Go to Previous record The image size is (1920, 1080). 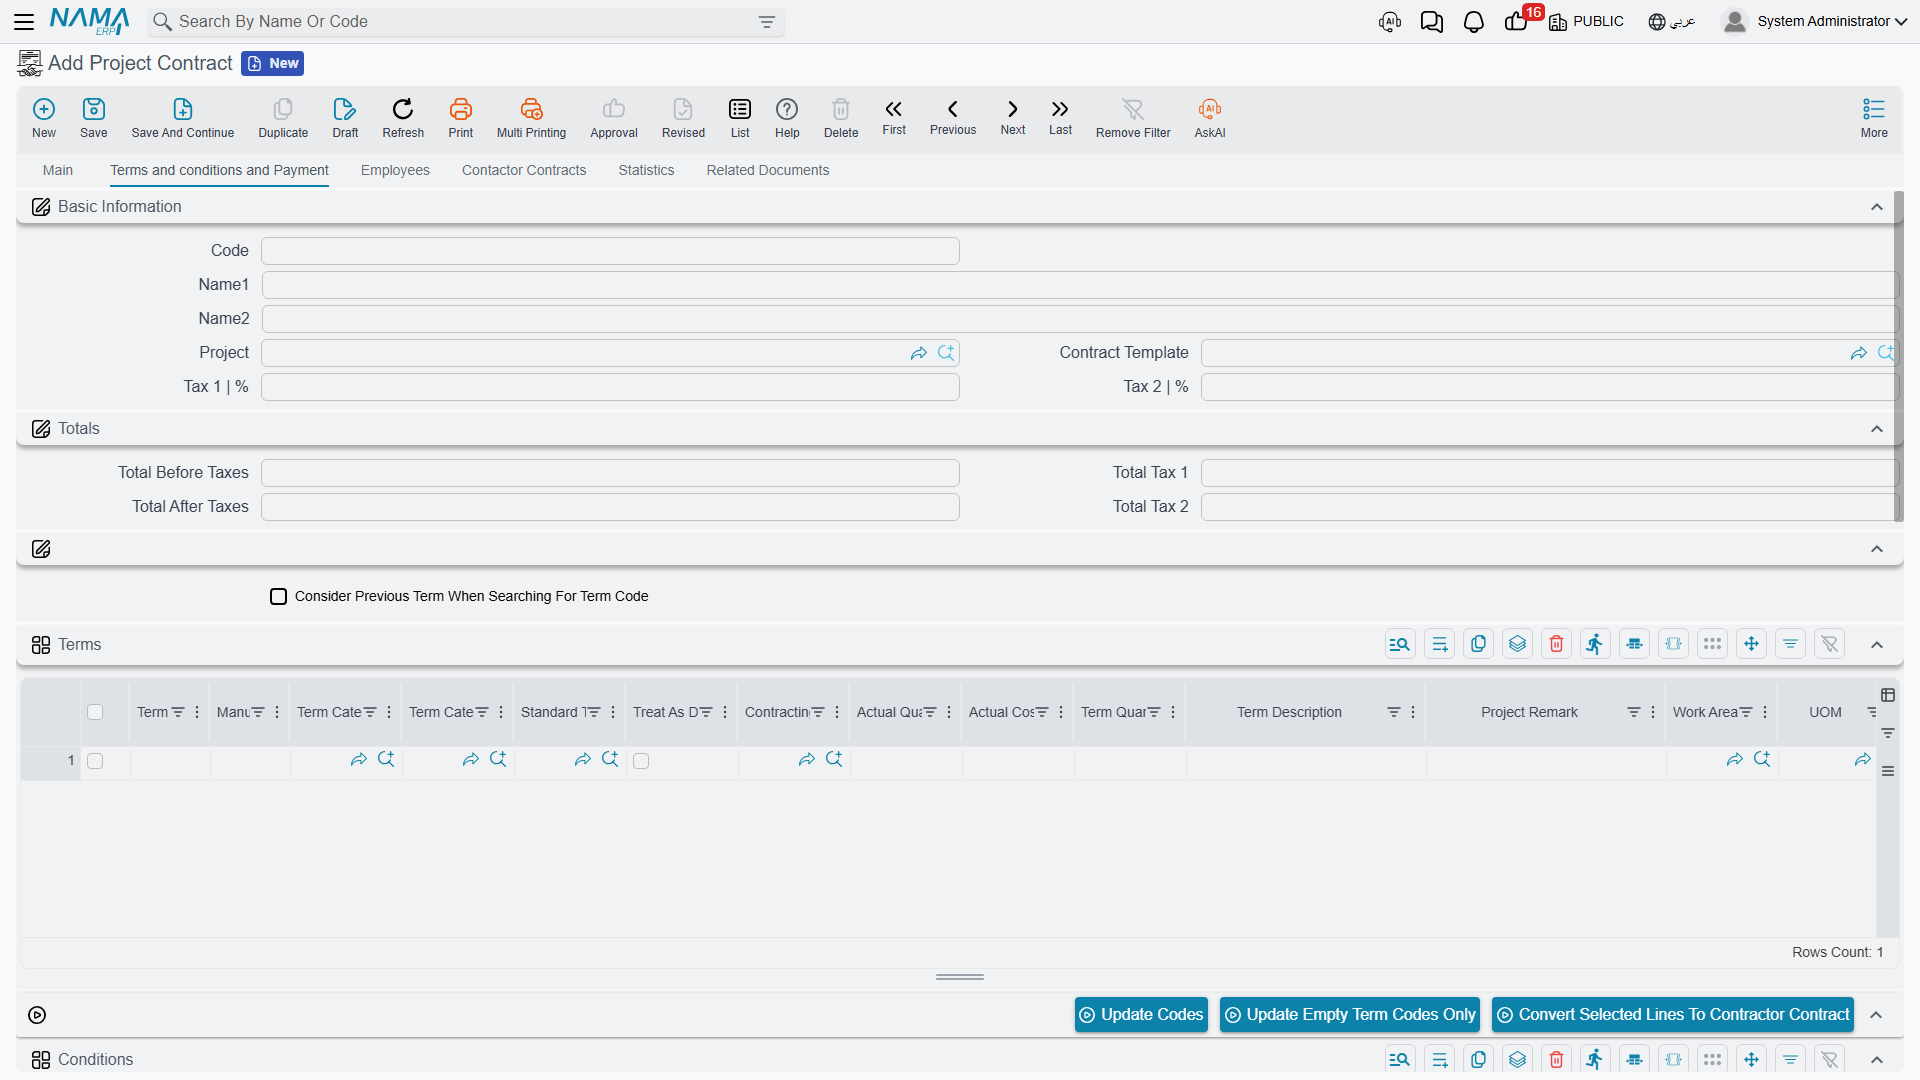(x=953, y=116)
